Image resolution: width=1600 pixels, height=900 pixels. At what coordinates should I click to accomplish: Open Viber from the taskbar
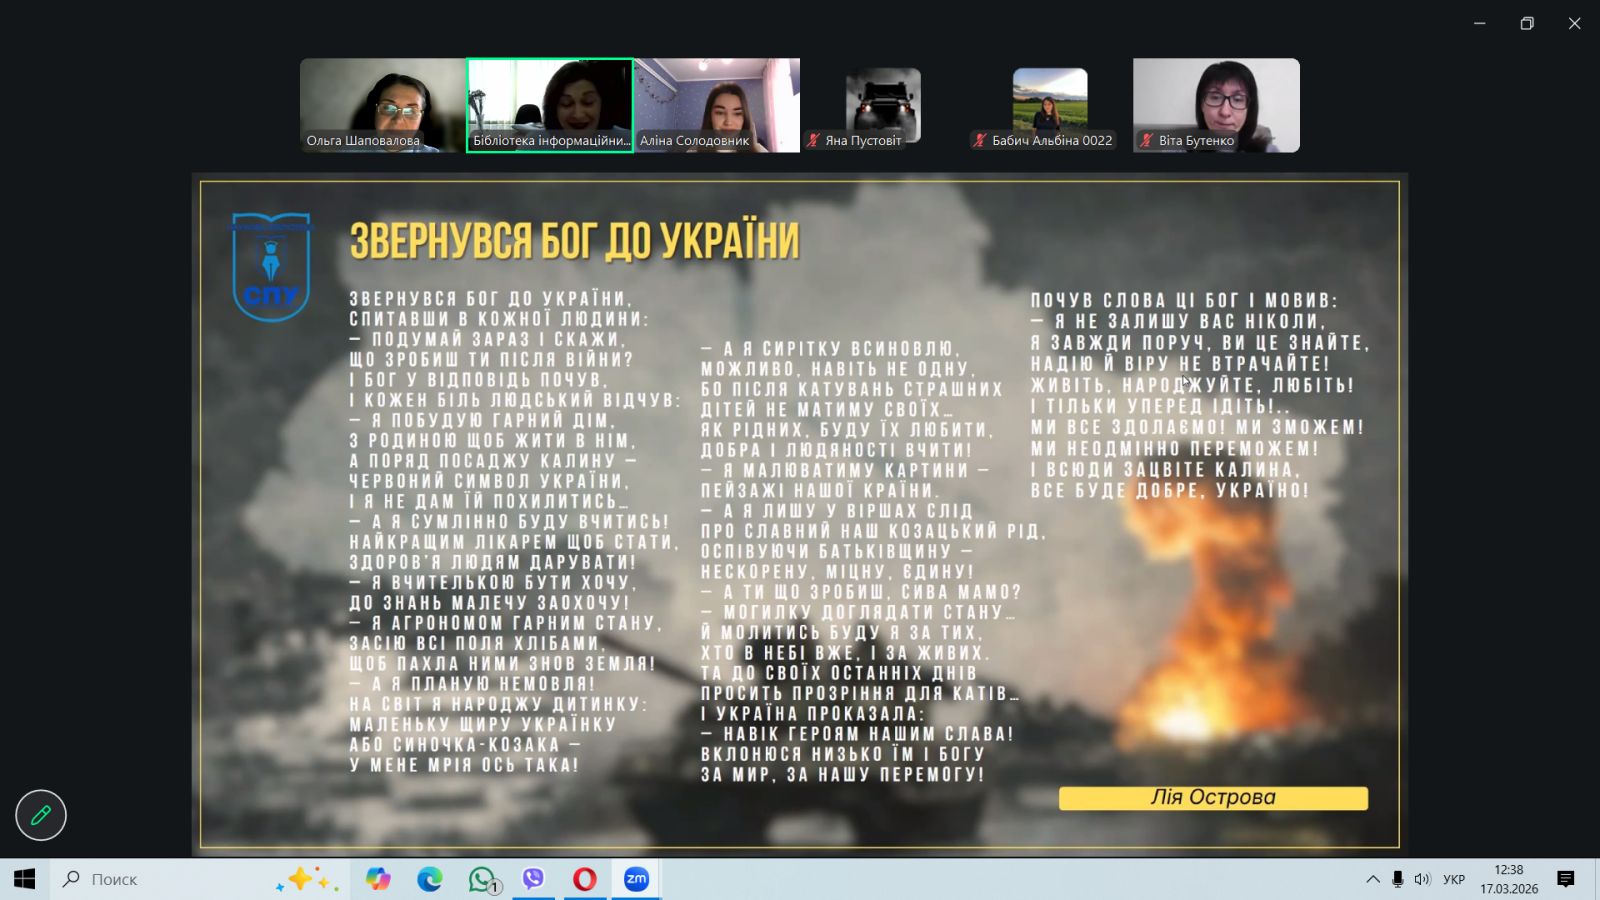click(533, 879)
